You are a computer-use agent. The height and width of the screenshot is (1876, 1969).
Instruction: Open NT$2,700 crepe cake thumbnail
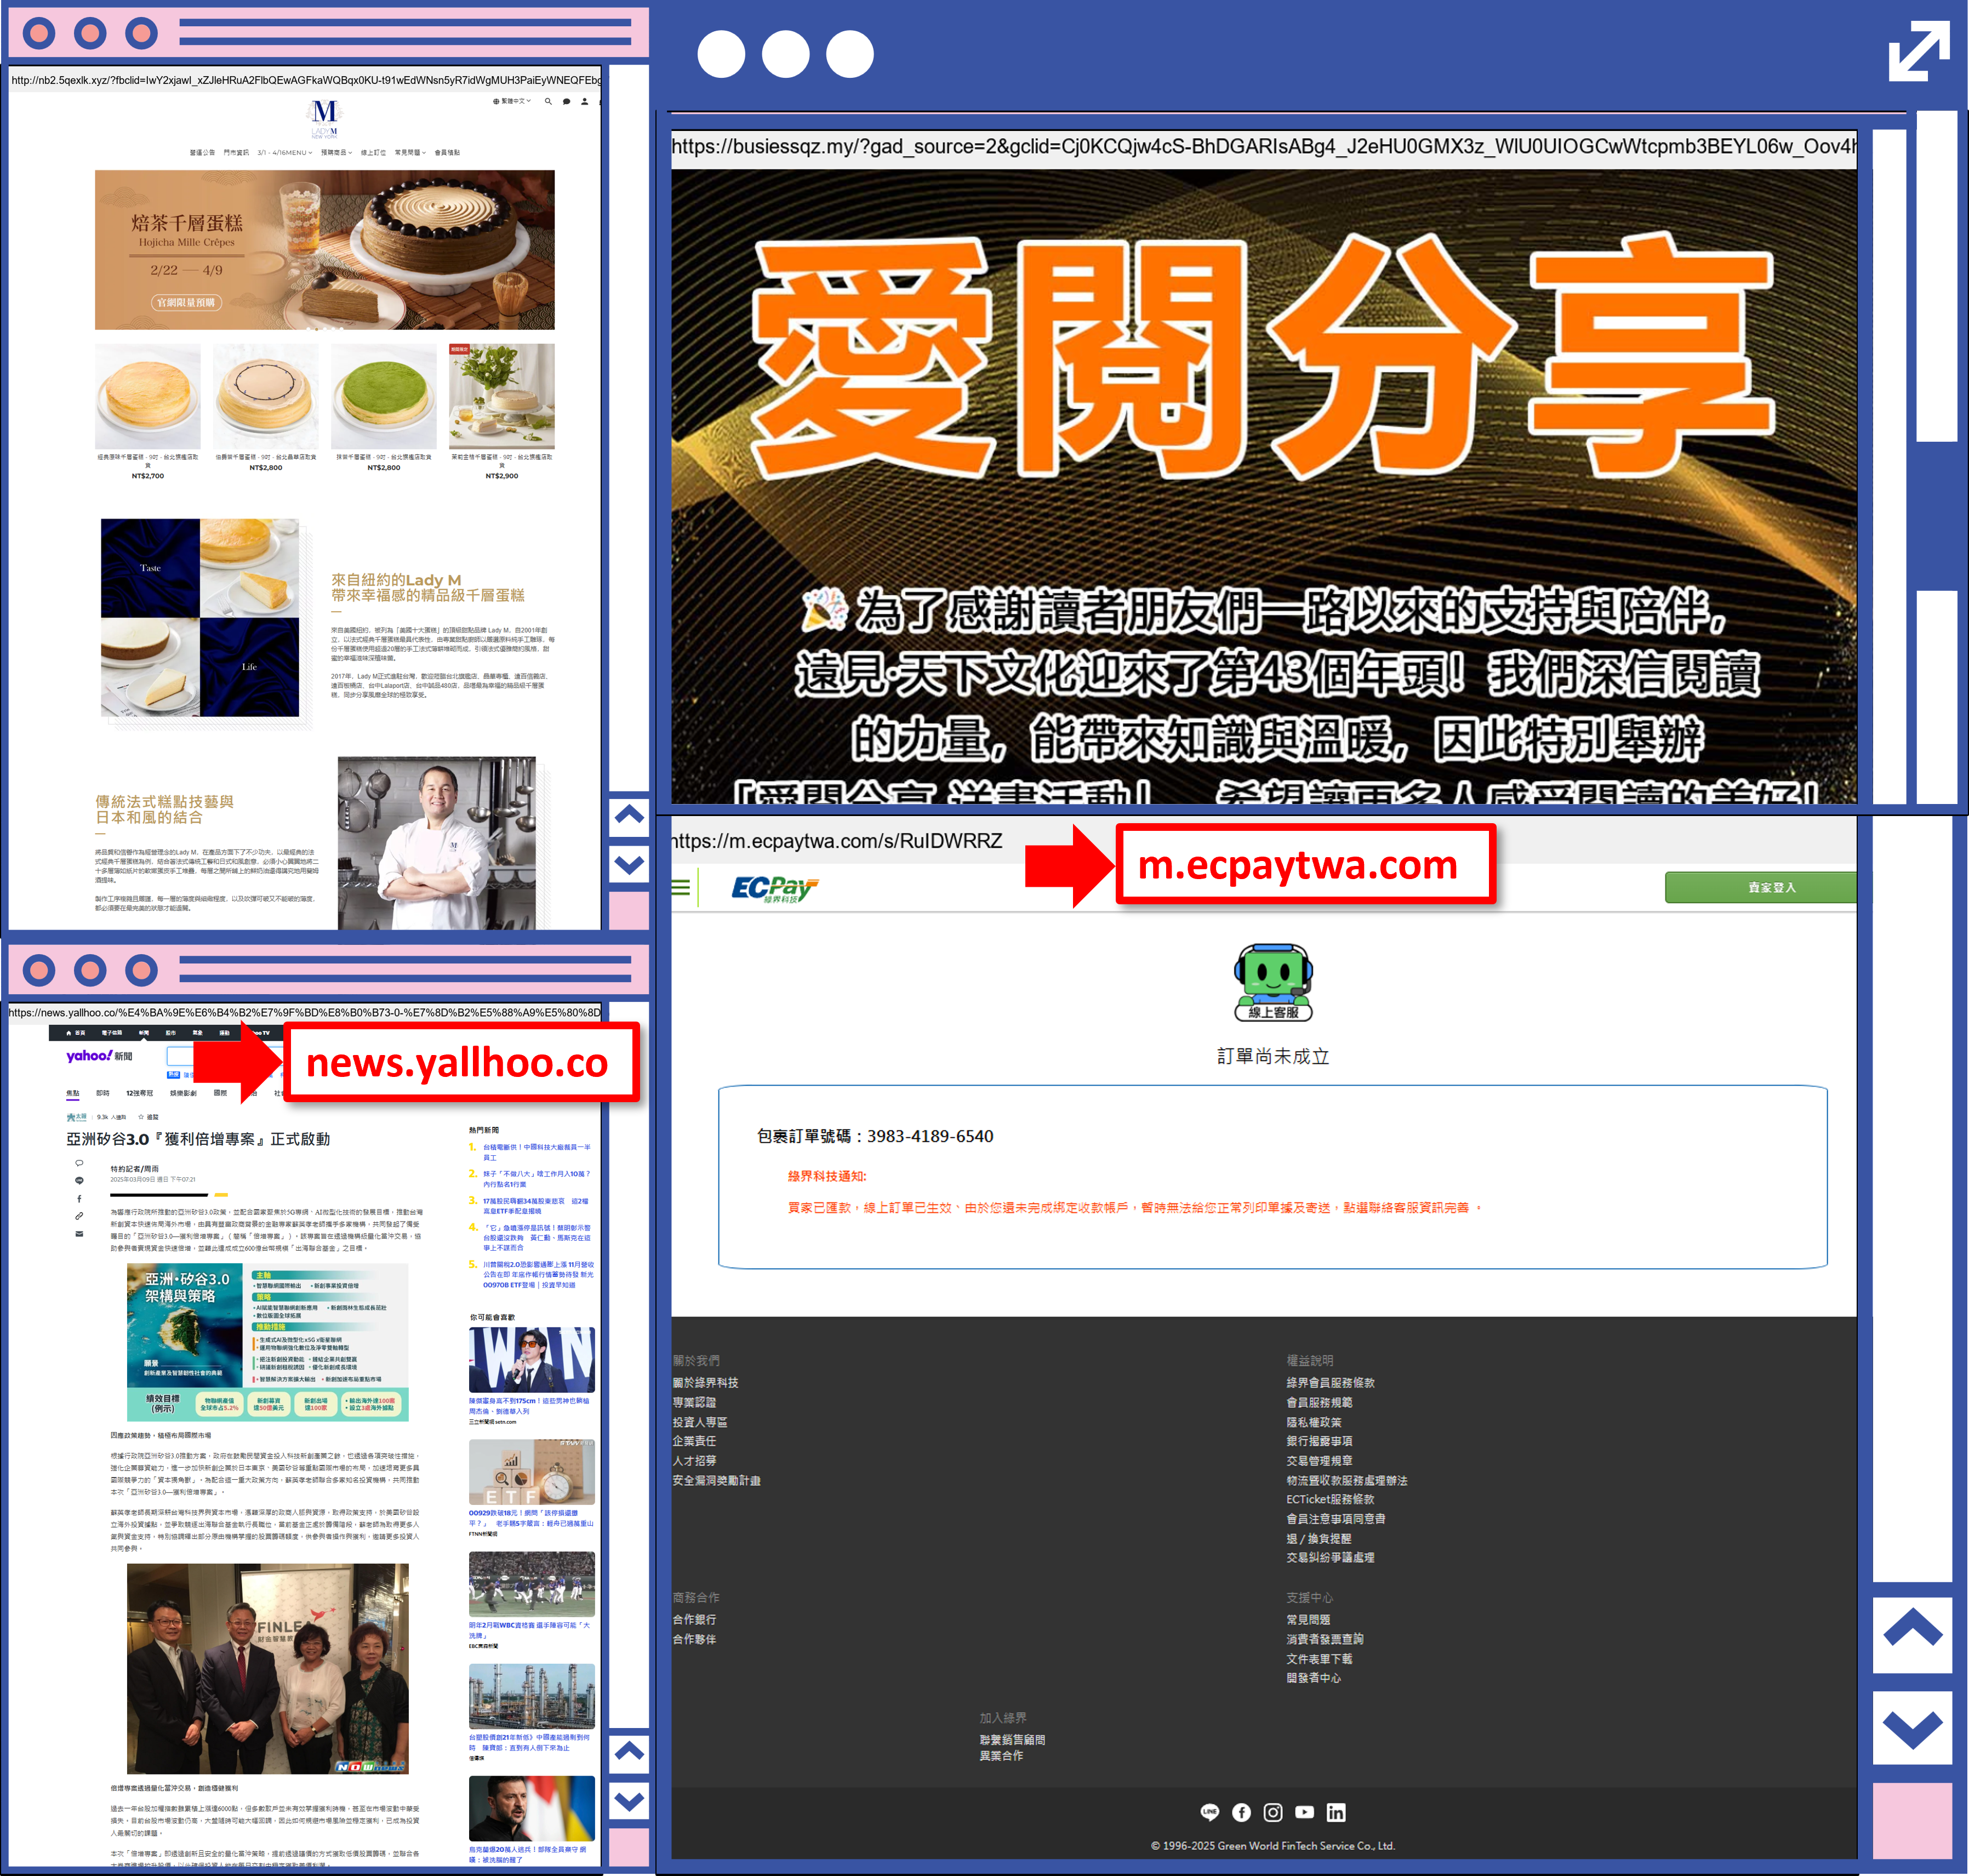point(148,397)
